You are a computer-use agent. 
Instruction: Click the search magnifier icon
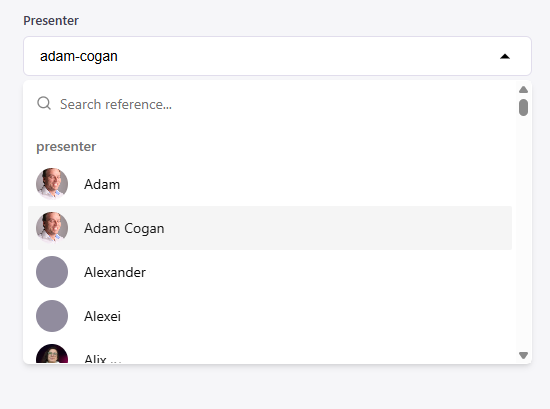coord(44,103)
